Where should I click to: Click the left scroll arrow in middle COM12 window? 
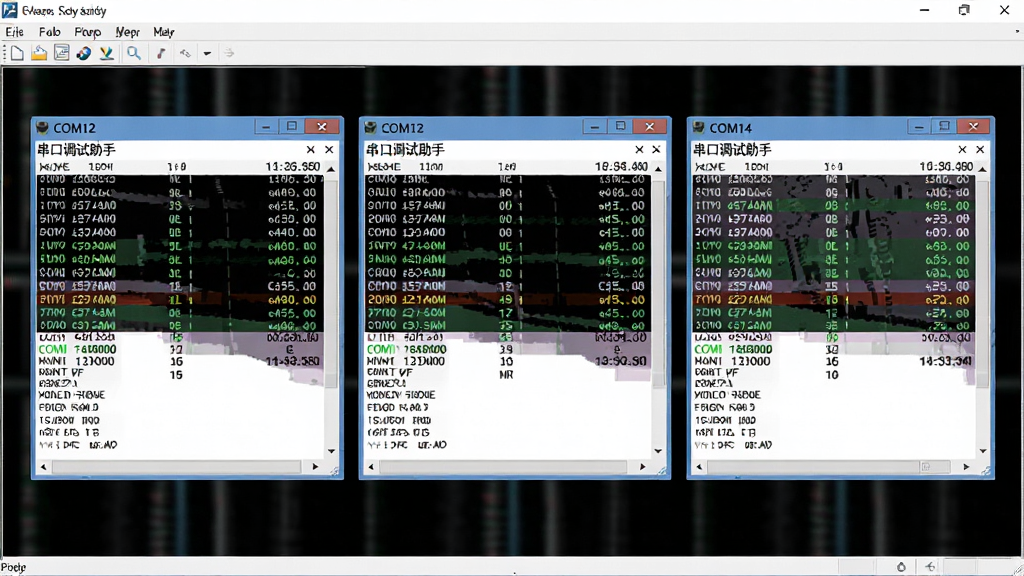[x=372, y=467]
